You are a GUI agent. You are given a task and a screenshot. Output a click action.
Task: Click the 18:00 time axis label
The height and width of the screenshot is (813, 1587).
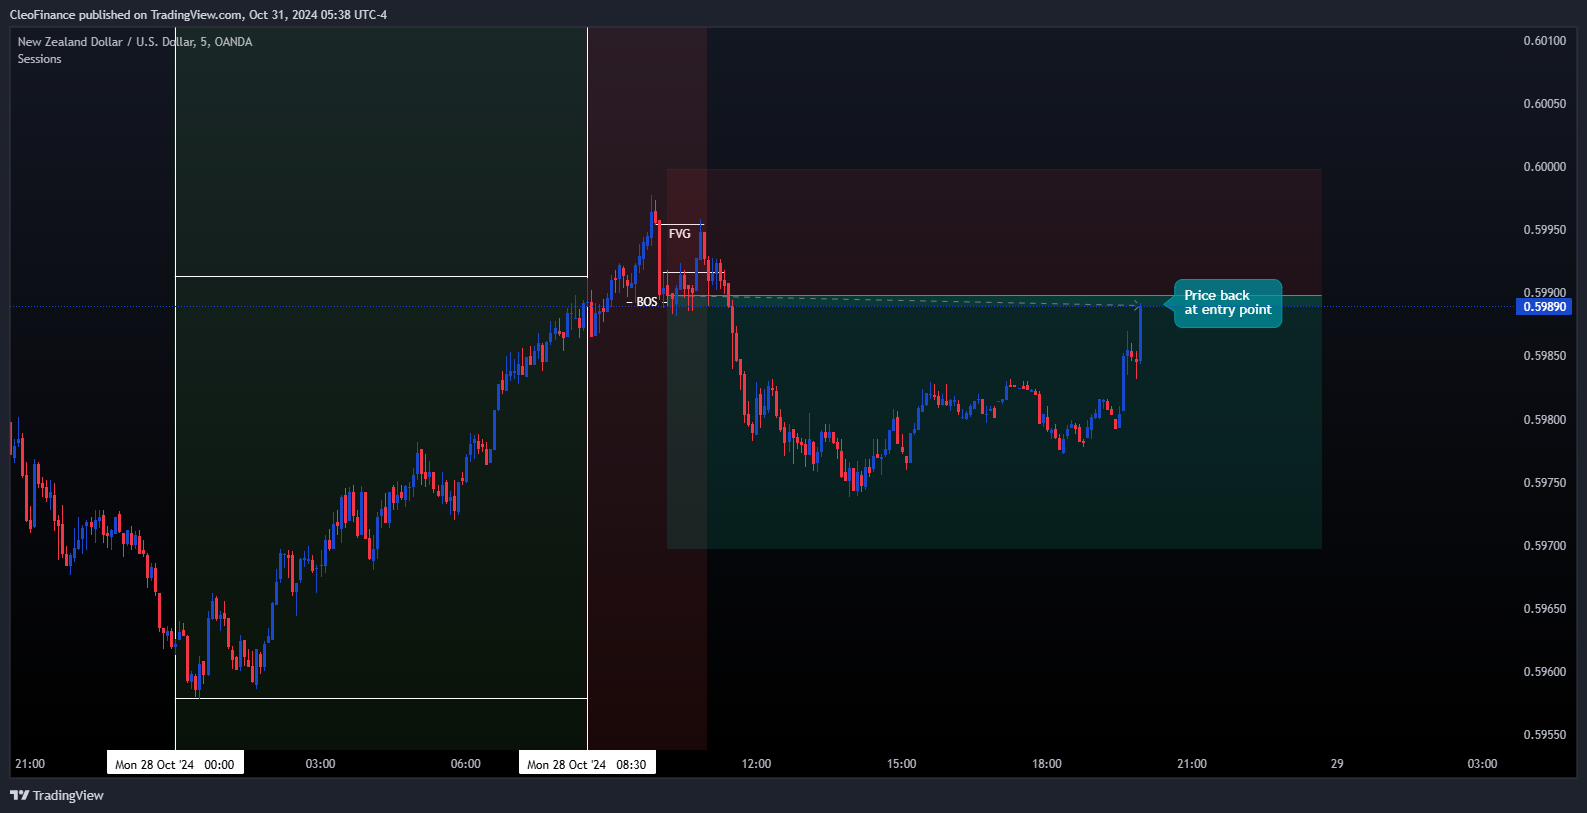tap(1047, 764)
